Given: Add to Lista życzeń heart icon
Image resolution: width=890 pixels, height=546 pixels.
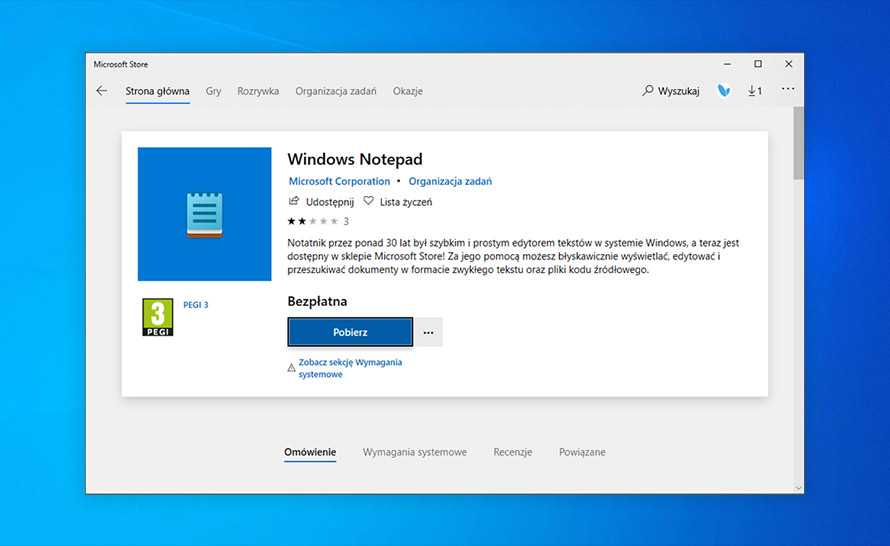Looking at the screenshot, I should pos(368,201).
